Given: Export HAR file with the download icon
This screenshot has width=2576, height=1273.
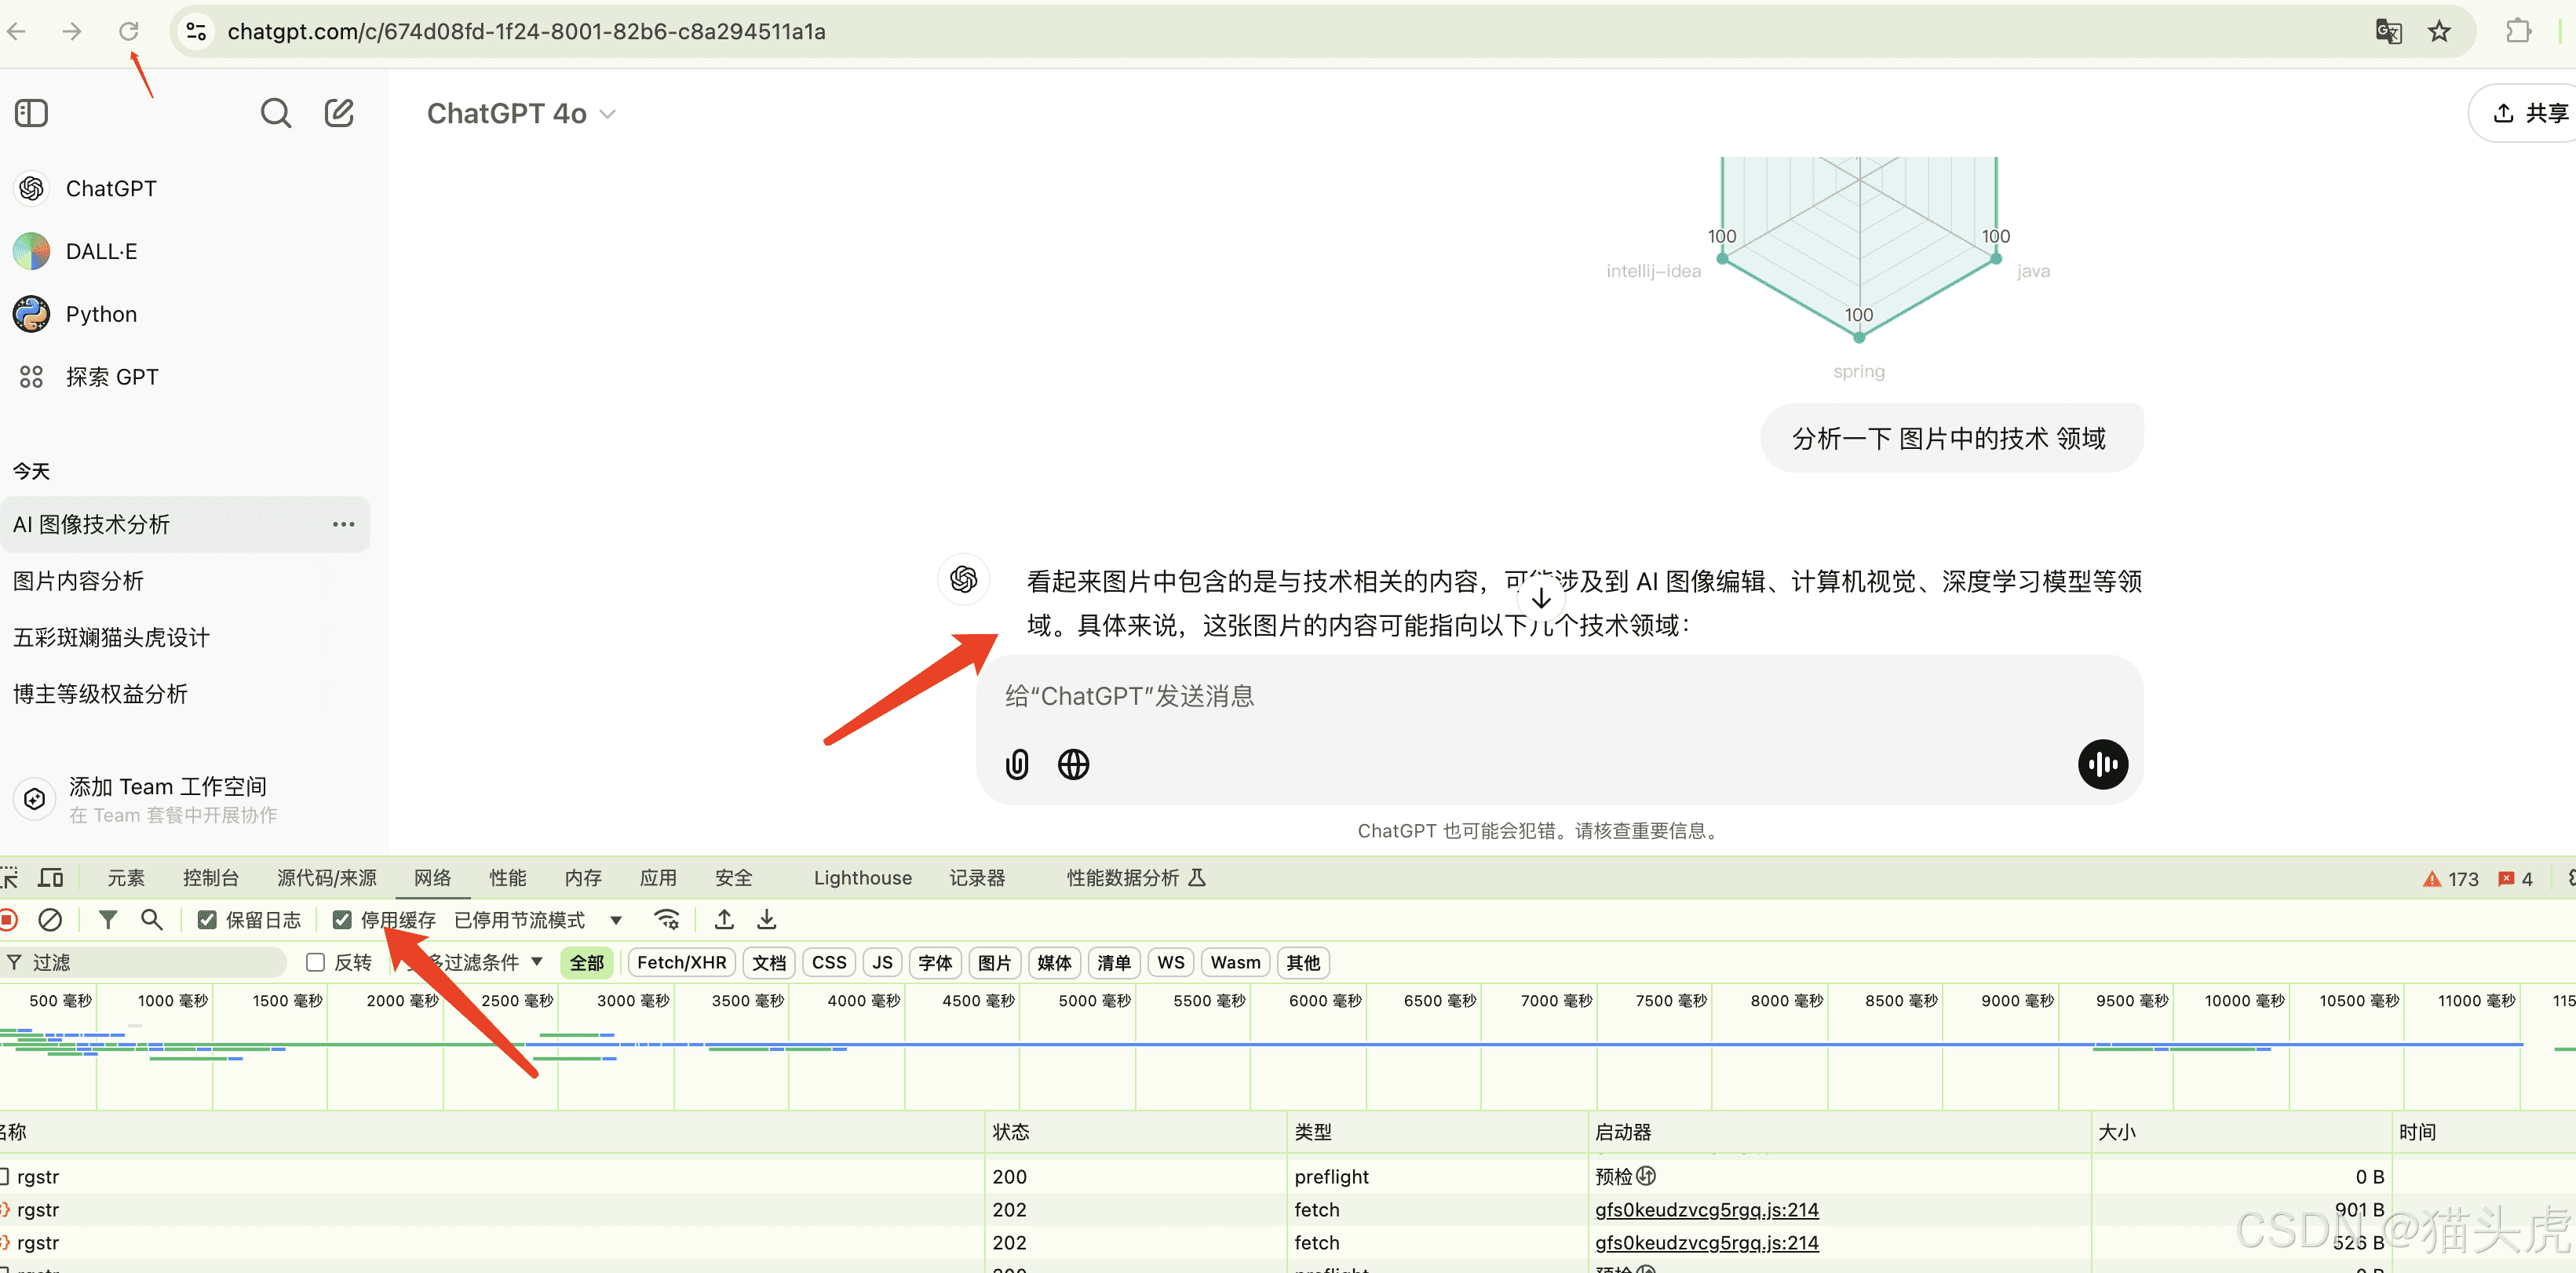Looking at the screenshot, I should coord(766,919).
